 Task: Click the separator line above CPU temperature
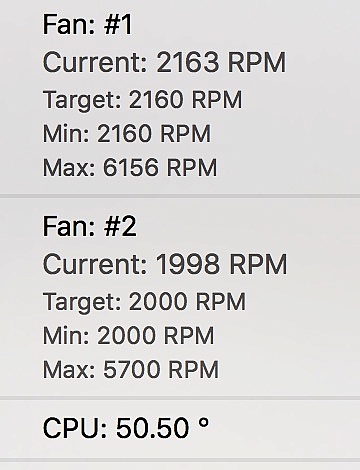coord(180,398)
